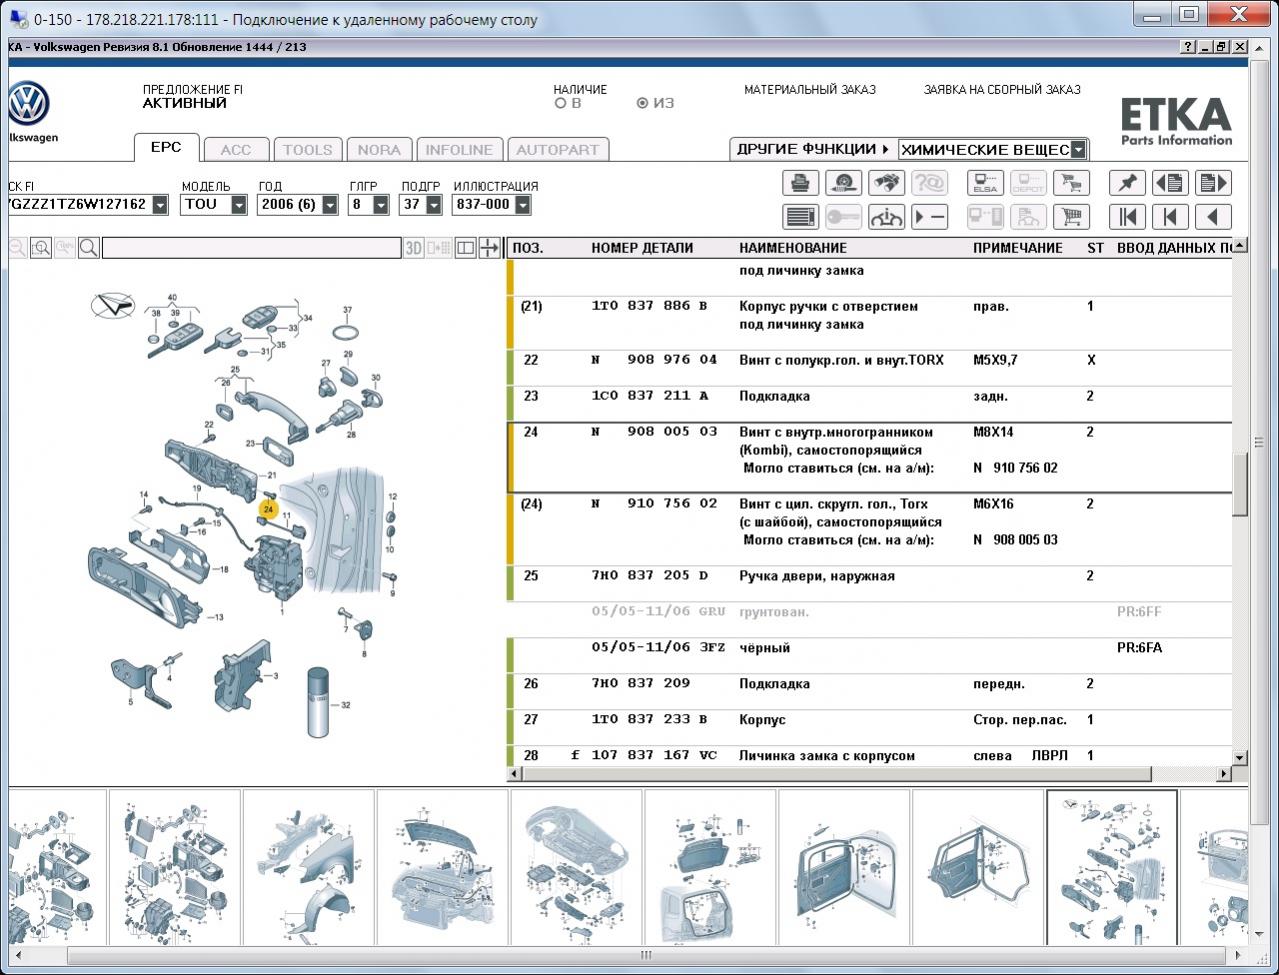Jump to first with double-bar arrow
The image size is (1279, 975).
(x=1127, y=216)
